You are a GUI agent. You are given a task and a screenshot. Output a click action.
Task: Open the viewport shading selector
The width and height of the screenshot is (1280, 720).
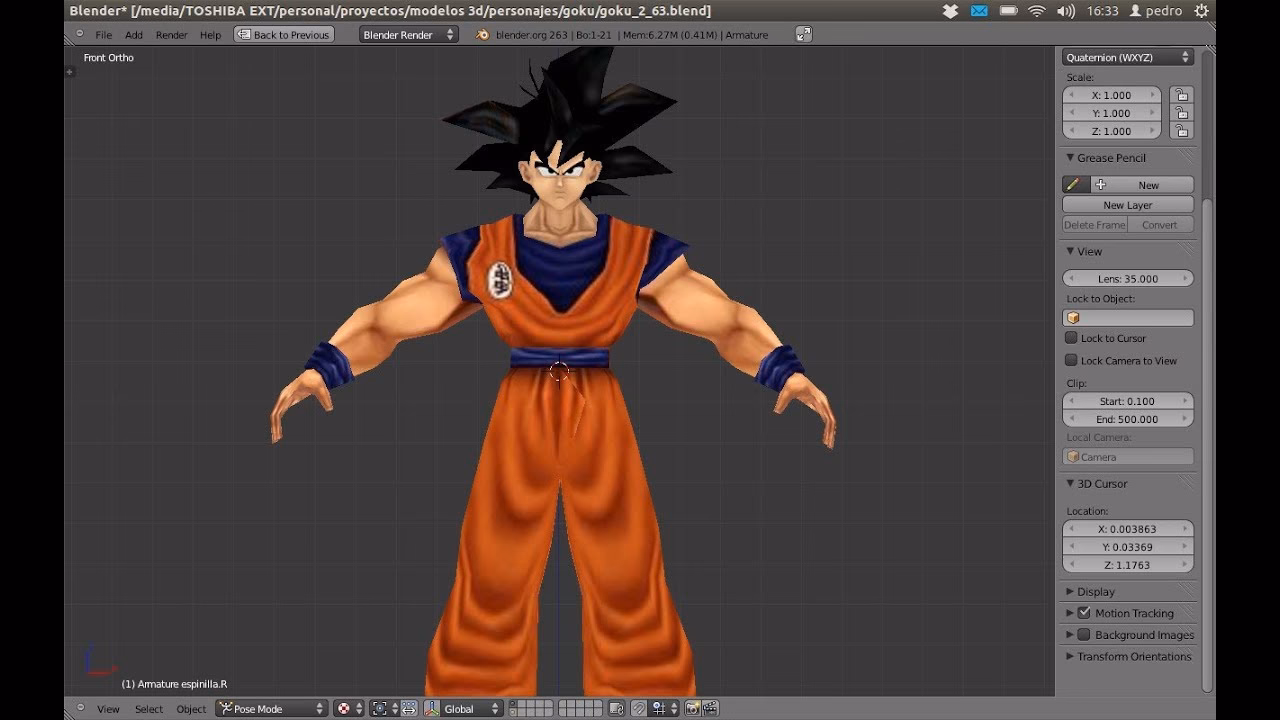pos(348,708)
